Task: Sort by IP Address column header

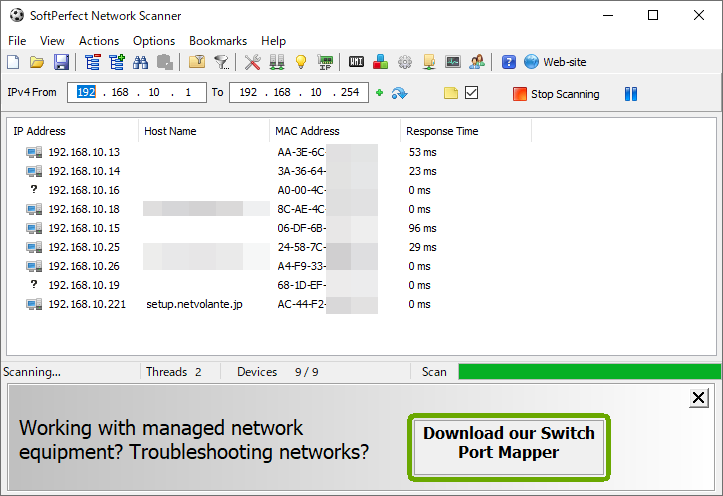Action: (x=72, y=131)
